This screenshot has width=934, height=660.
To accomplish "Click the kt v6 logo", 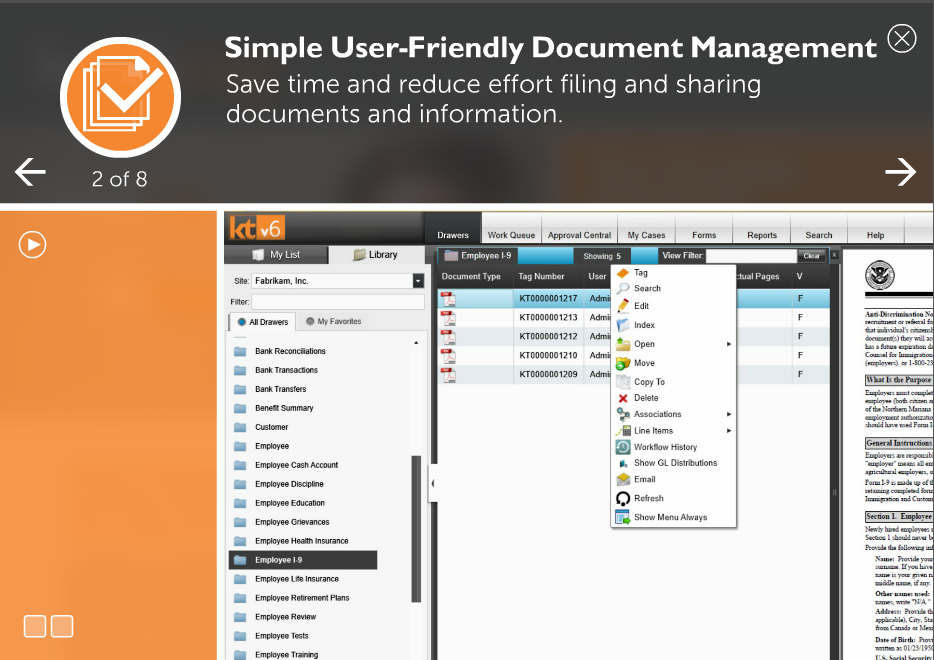I will pyautogui.click(x=257, y=228).
